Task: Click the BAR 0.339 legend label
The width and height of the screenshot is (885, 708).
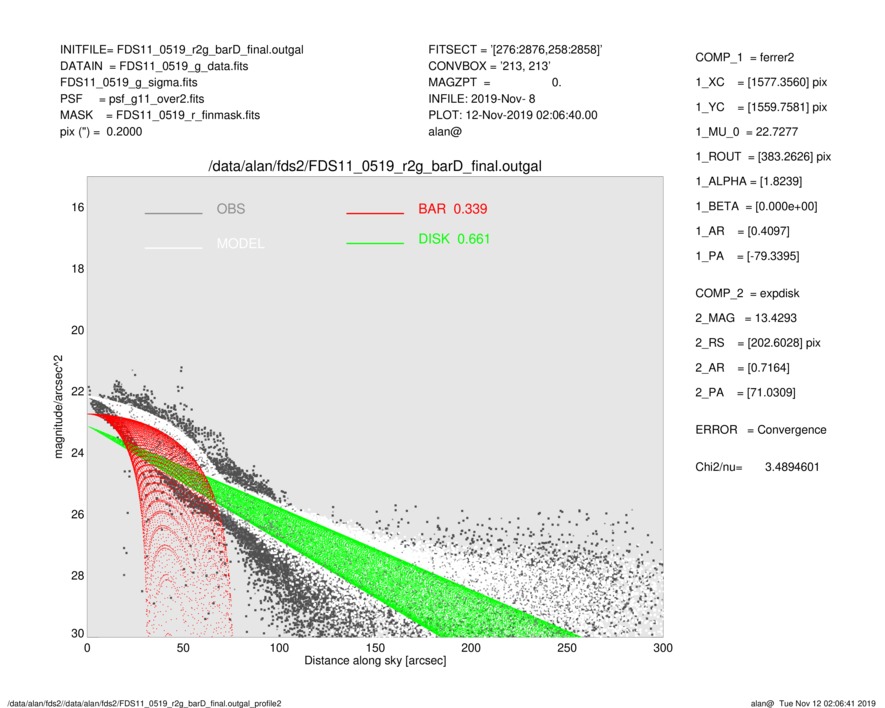Action: tap(453, 209)
